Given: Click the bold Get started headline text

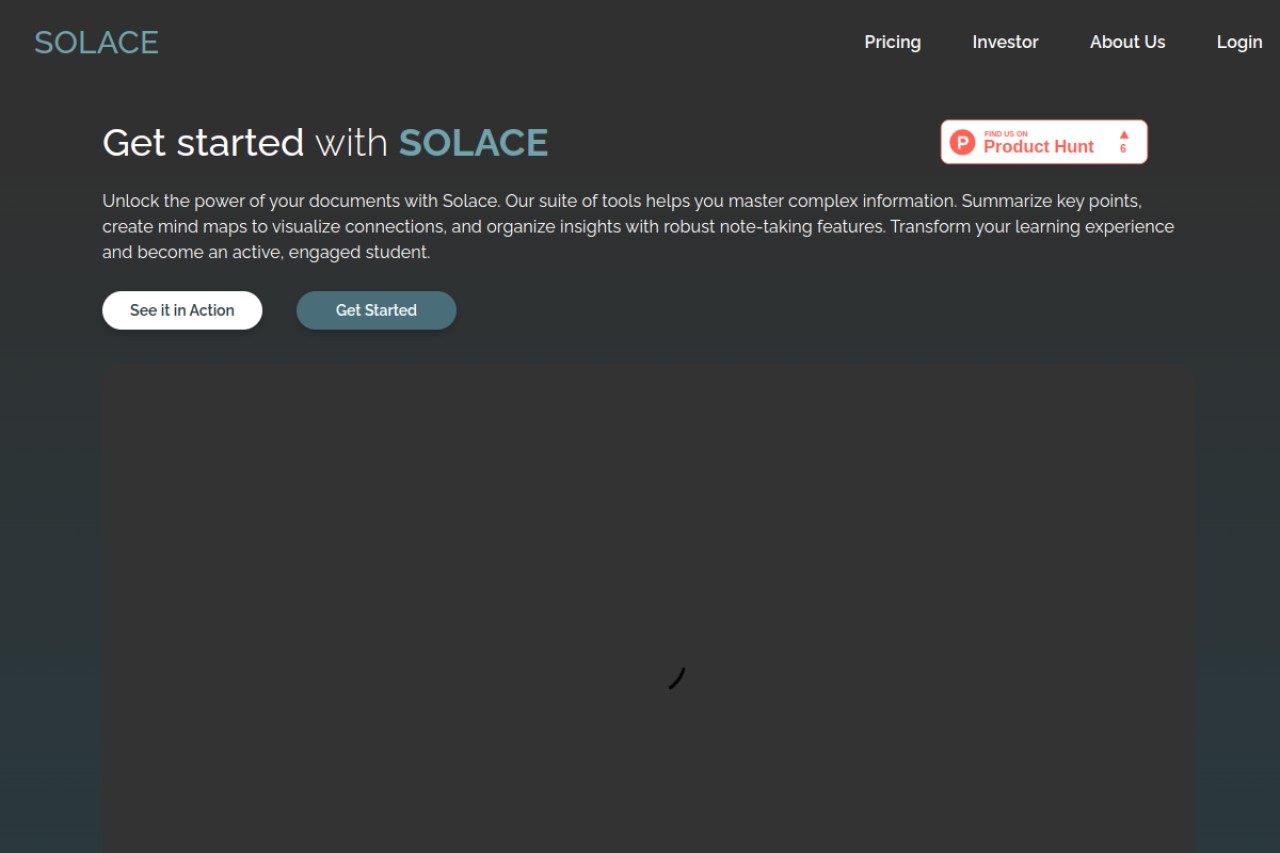Looking at the screenshot, I should pos(203,143).
